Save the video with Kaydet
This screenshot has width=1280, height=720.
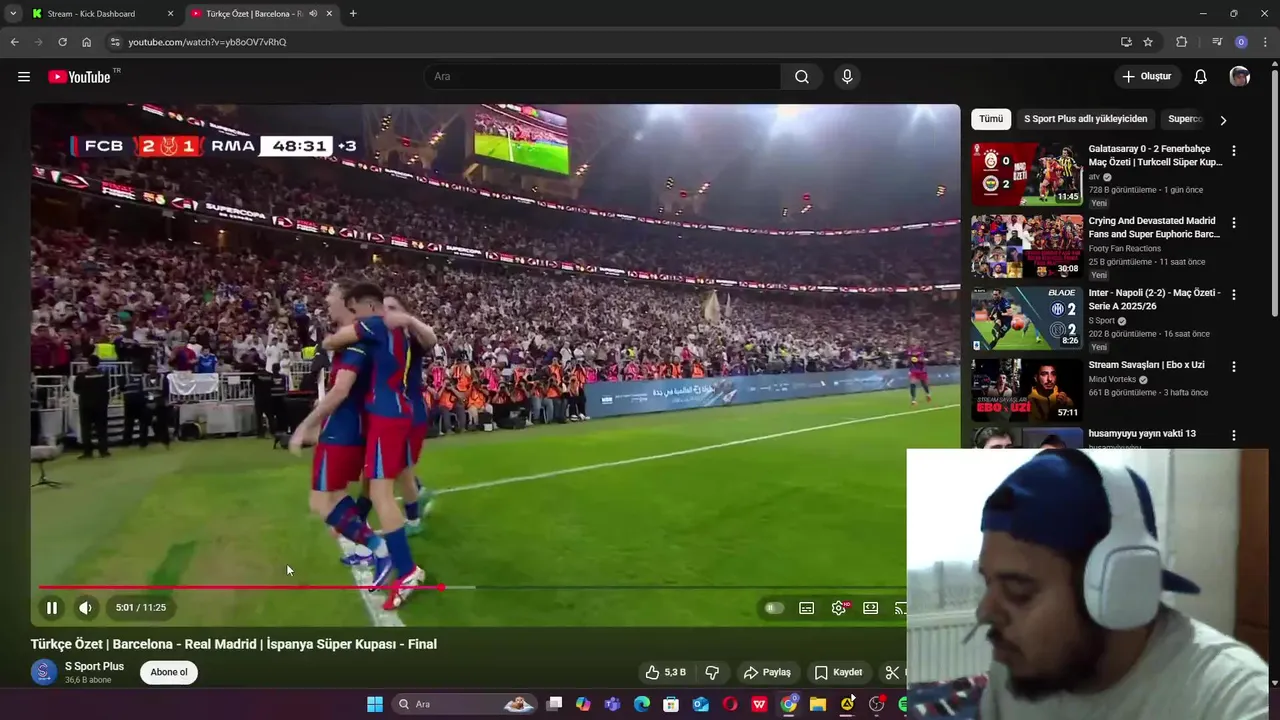838,673
